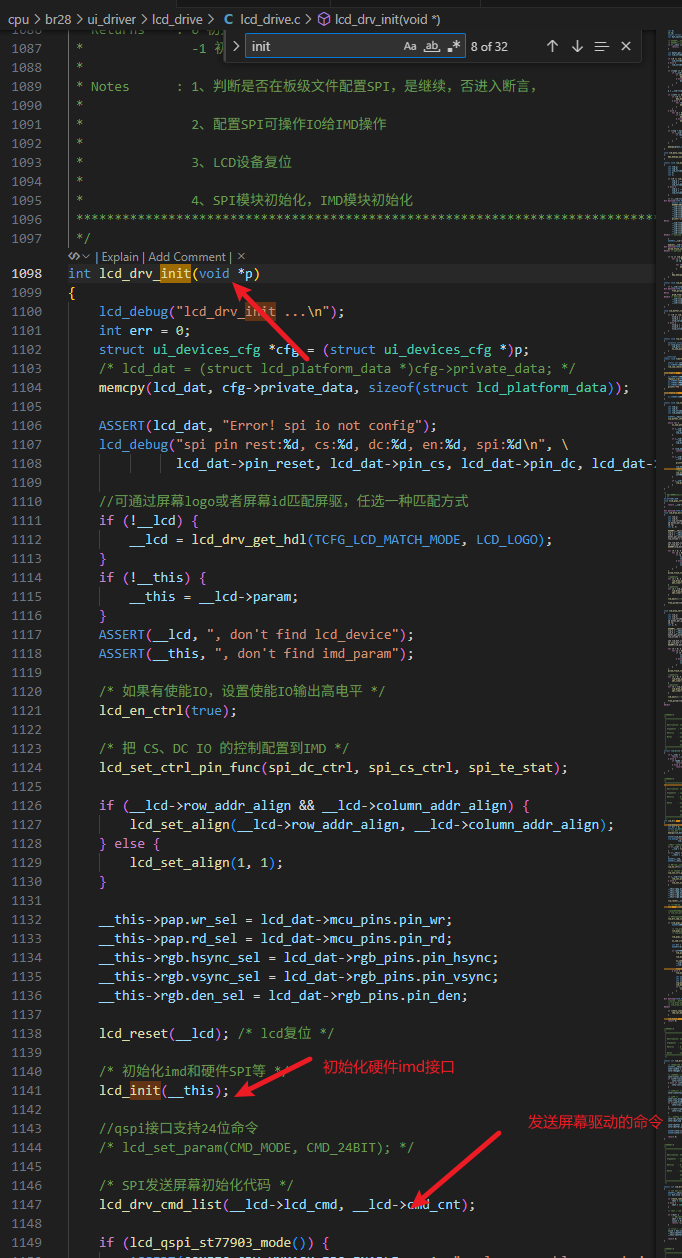Screen dimensions: 682x1258
Task: Click the rgb.den_sel assignment line
Action: pos(283,995)
